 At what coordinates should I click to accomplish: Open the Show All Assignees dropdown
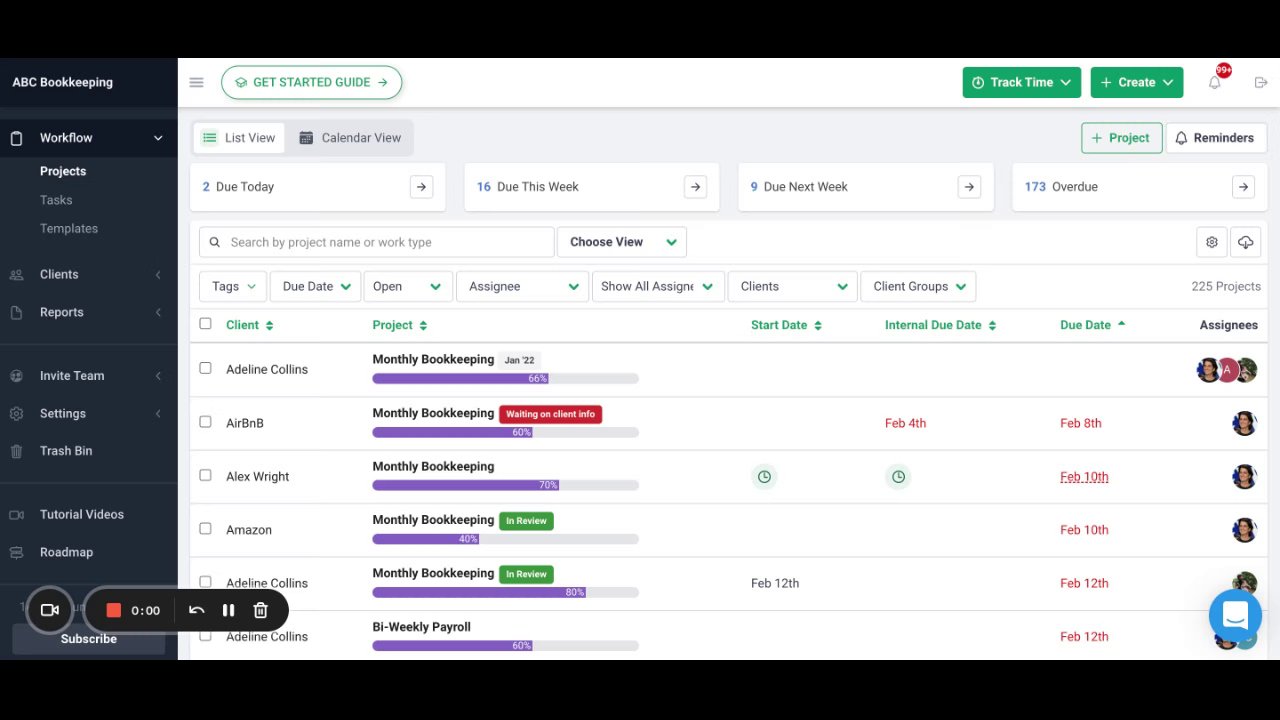point(658,286)
